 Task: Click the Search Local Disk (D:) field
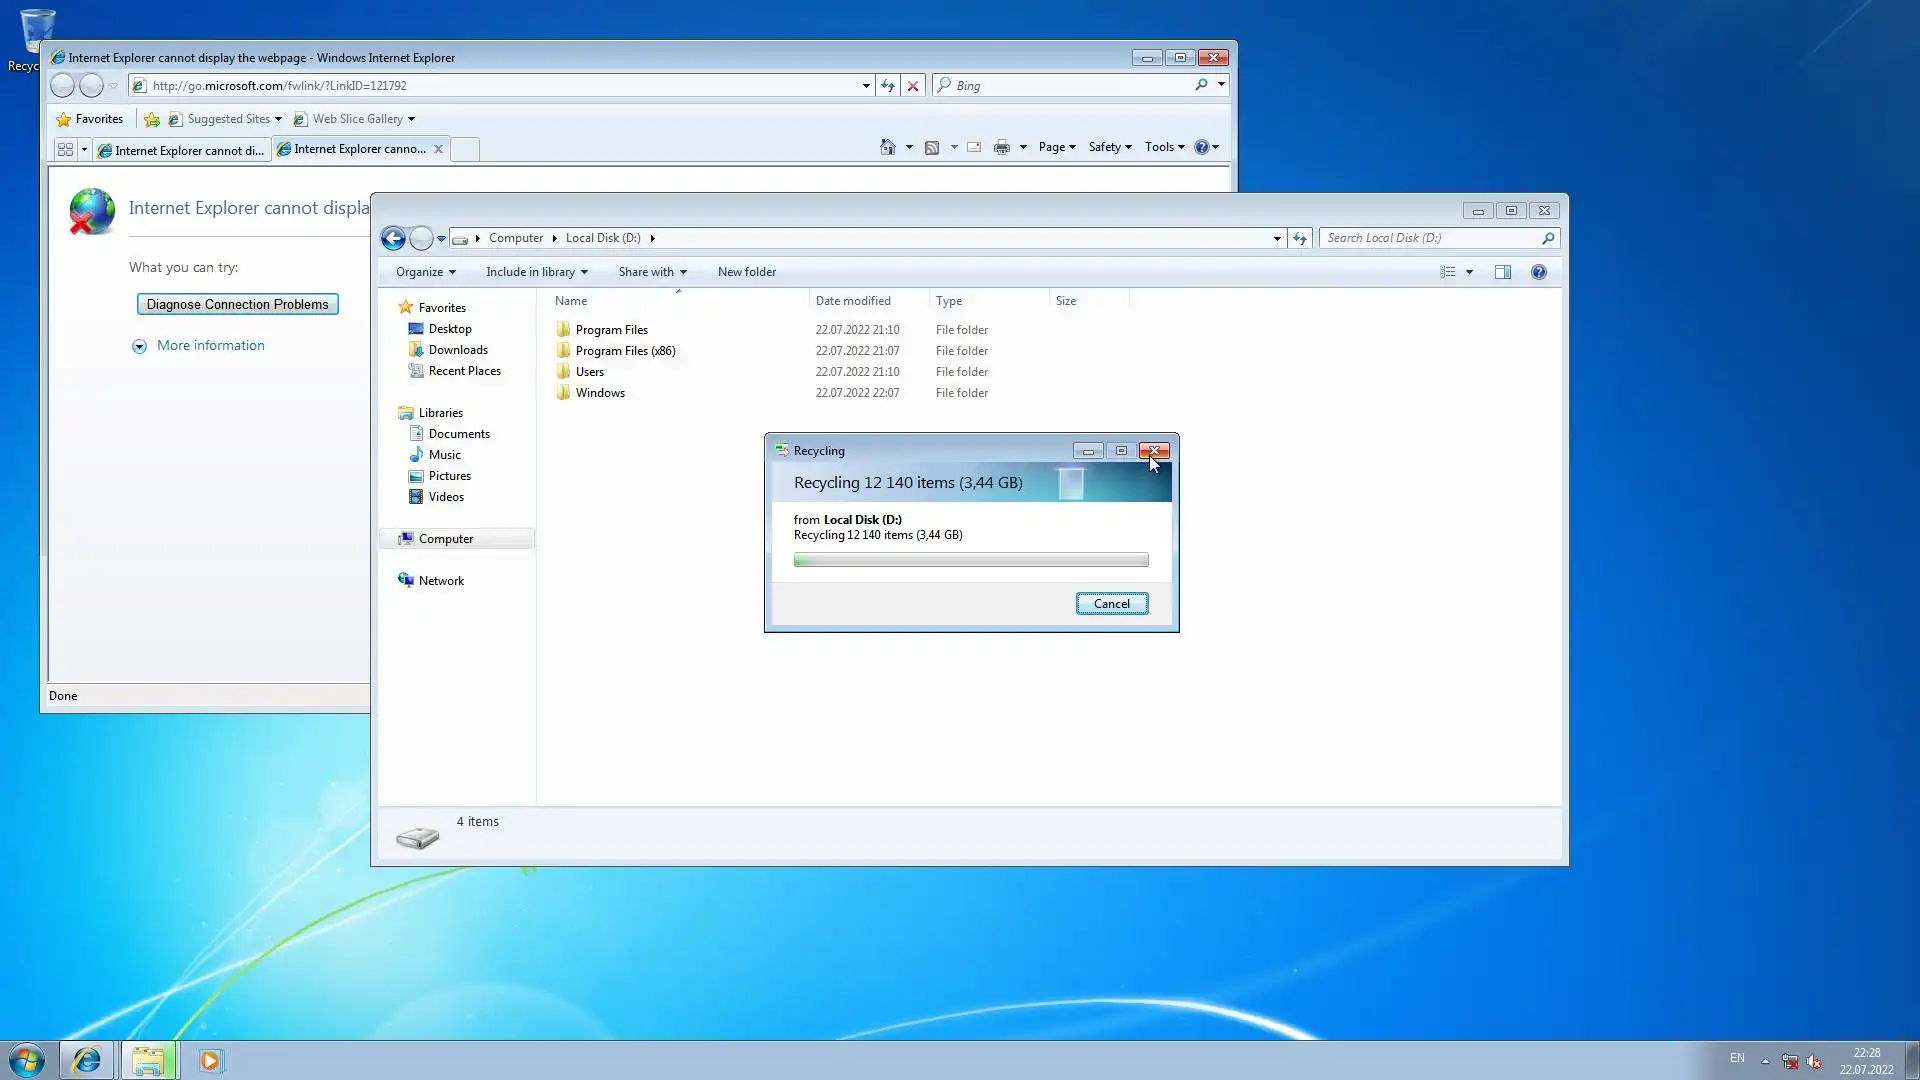click(1430, 238)
